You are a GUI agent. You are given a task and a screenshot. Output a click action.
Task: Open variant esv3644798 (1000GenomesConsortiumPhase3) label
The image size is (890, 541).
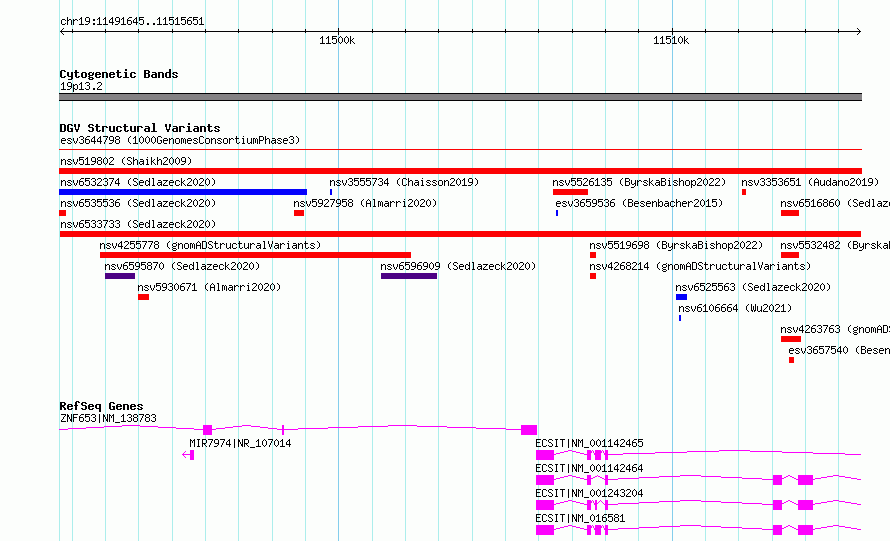tap(180, 140)
